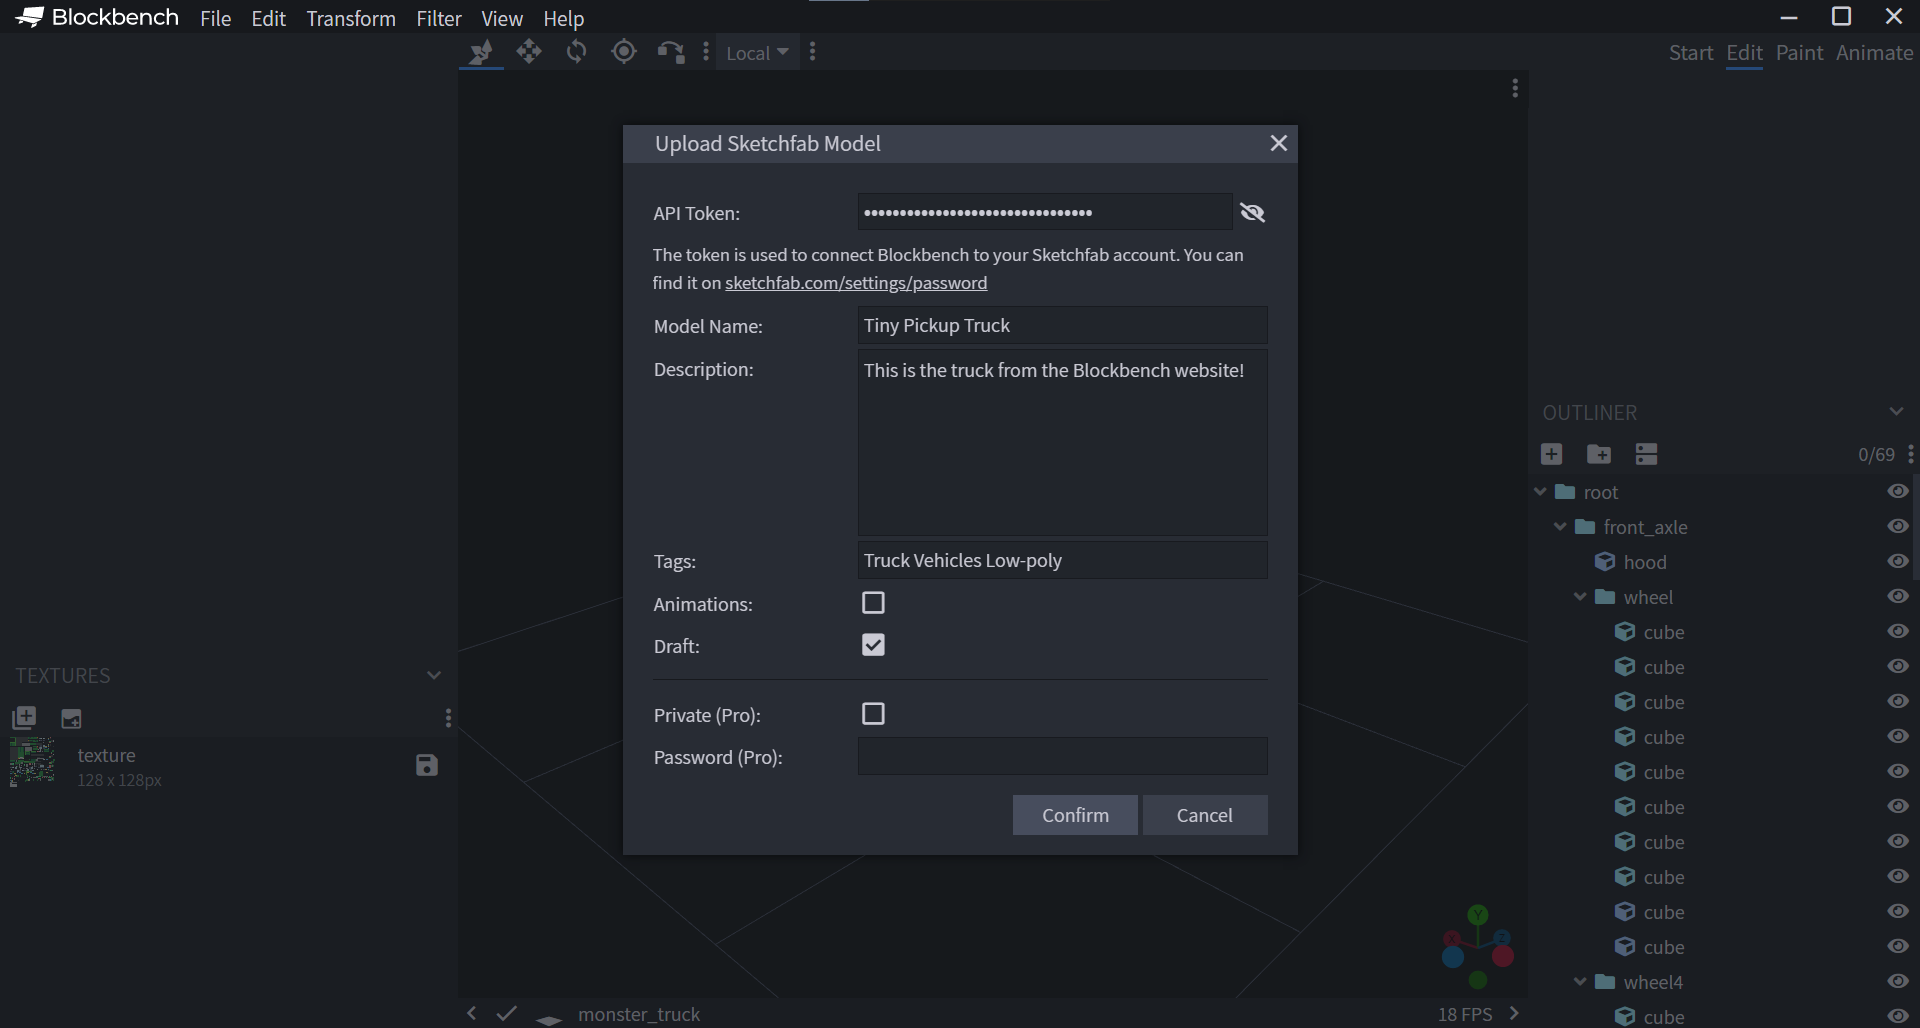The image size is (1920, 1028).
Task: Switch to the Paint tab
Action: point(1799,53)
